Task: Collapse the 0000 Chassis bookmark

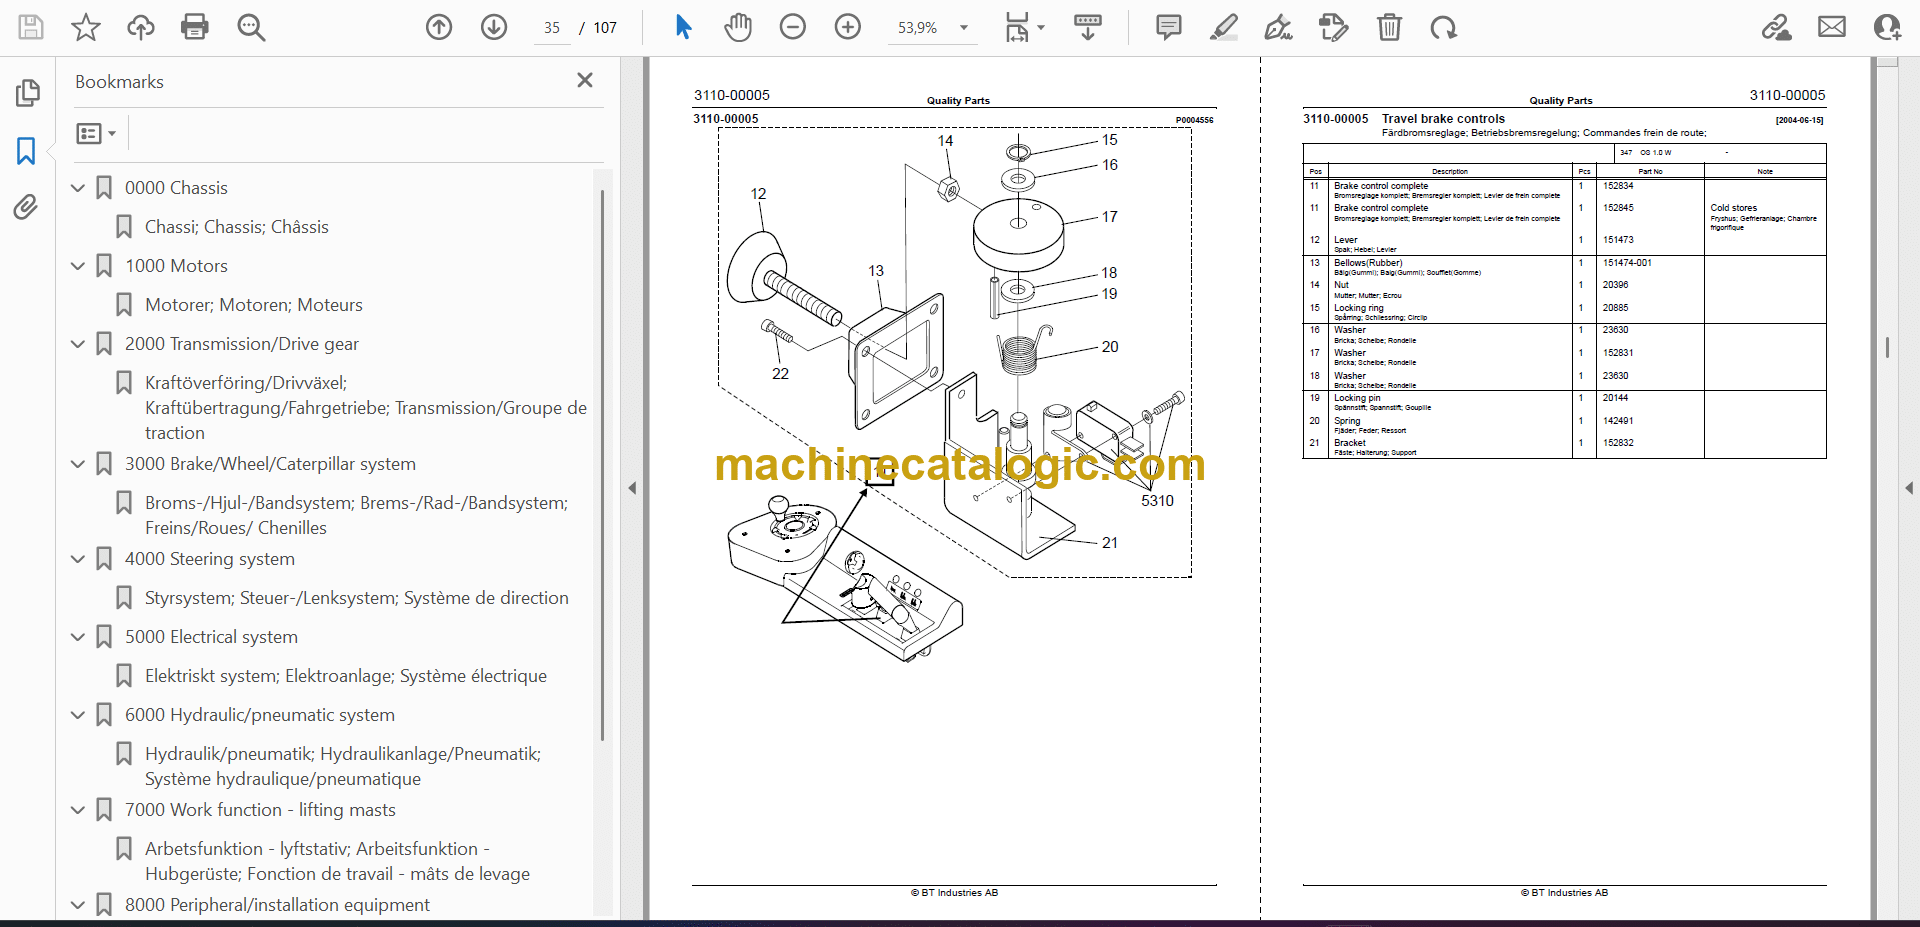Action: point(78,188)
